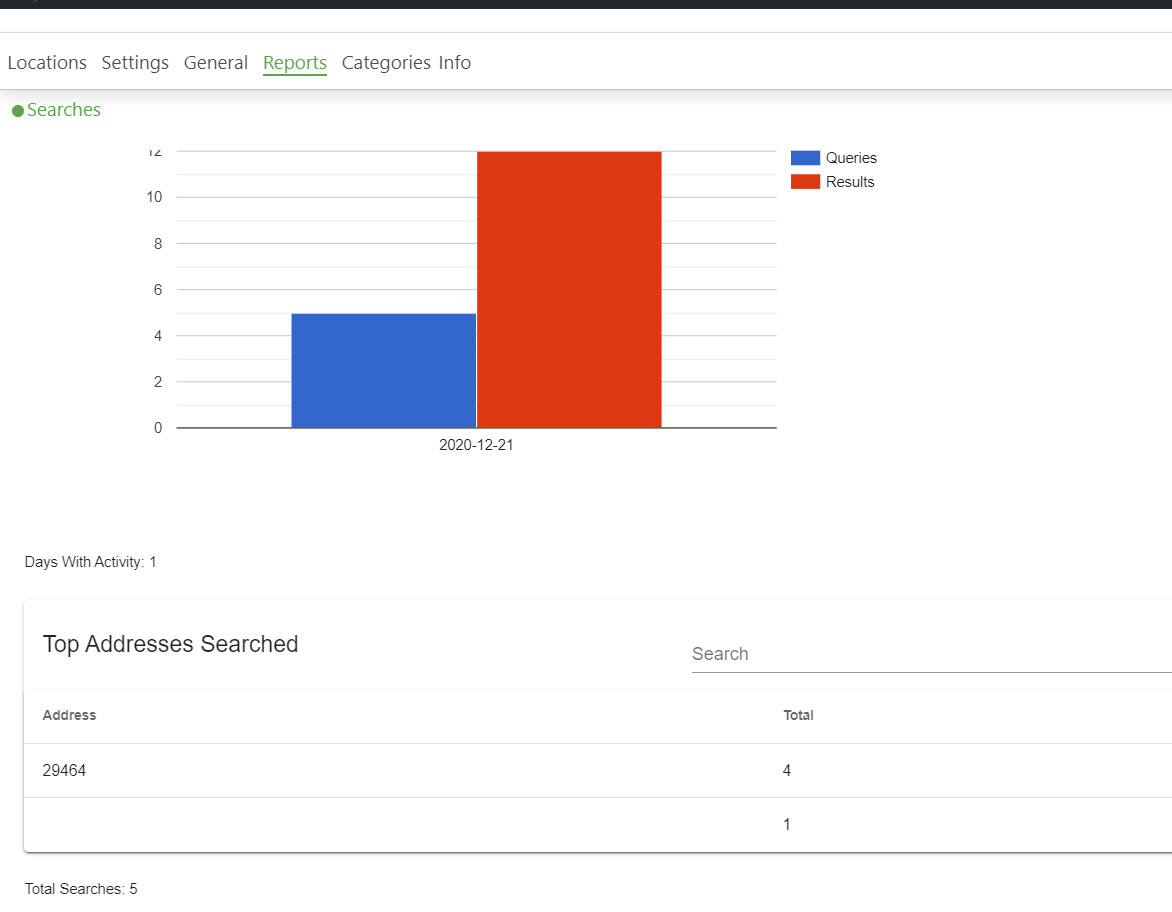Click the Days With Activity: 1 text
This screenshot has height=912, width=1172.
click(x=90, y=562)
